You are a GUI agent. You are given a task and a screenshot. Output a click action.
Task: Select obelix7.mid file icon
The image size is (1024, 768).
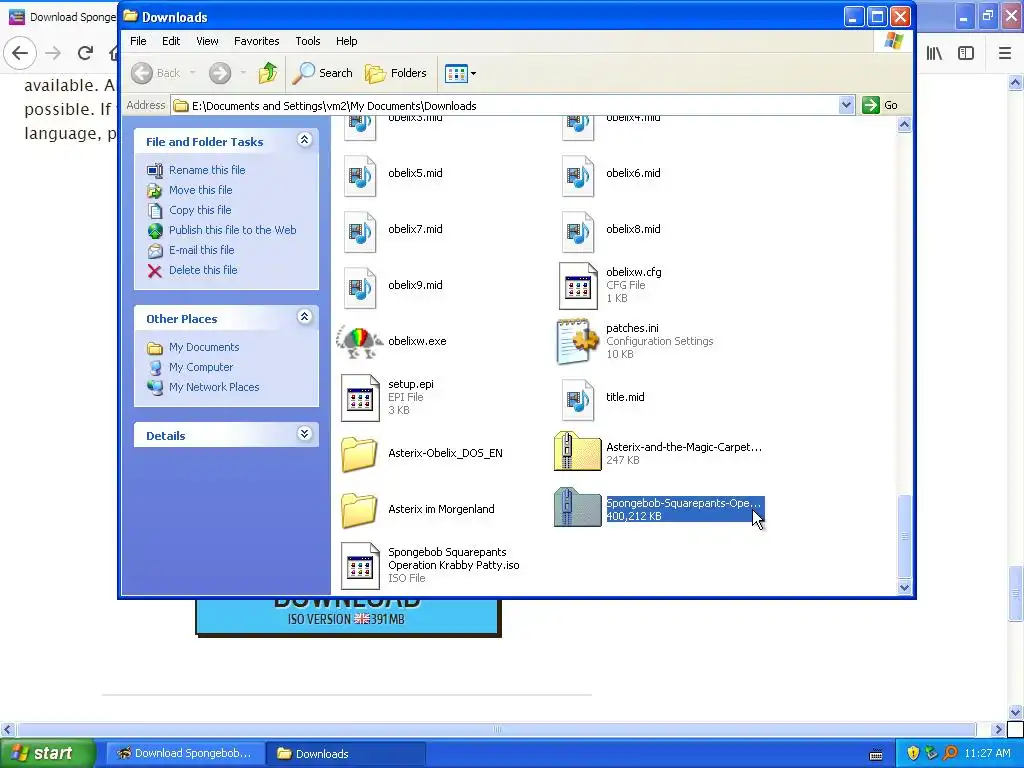click(360, 231)
